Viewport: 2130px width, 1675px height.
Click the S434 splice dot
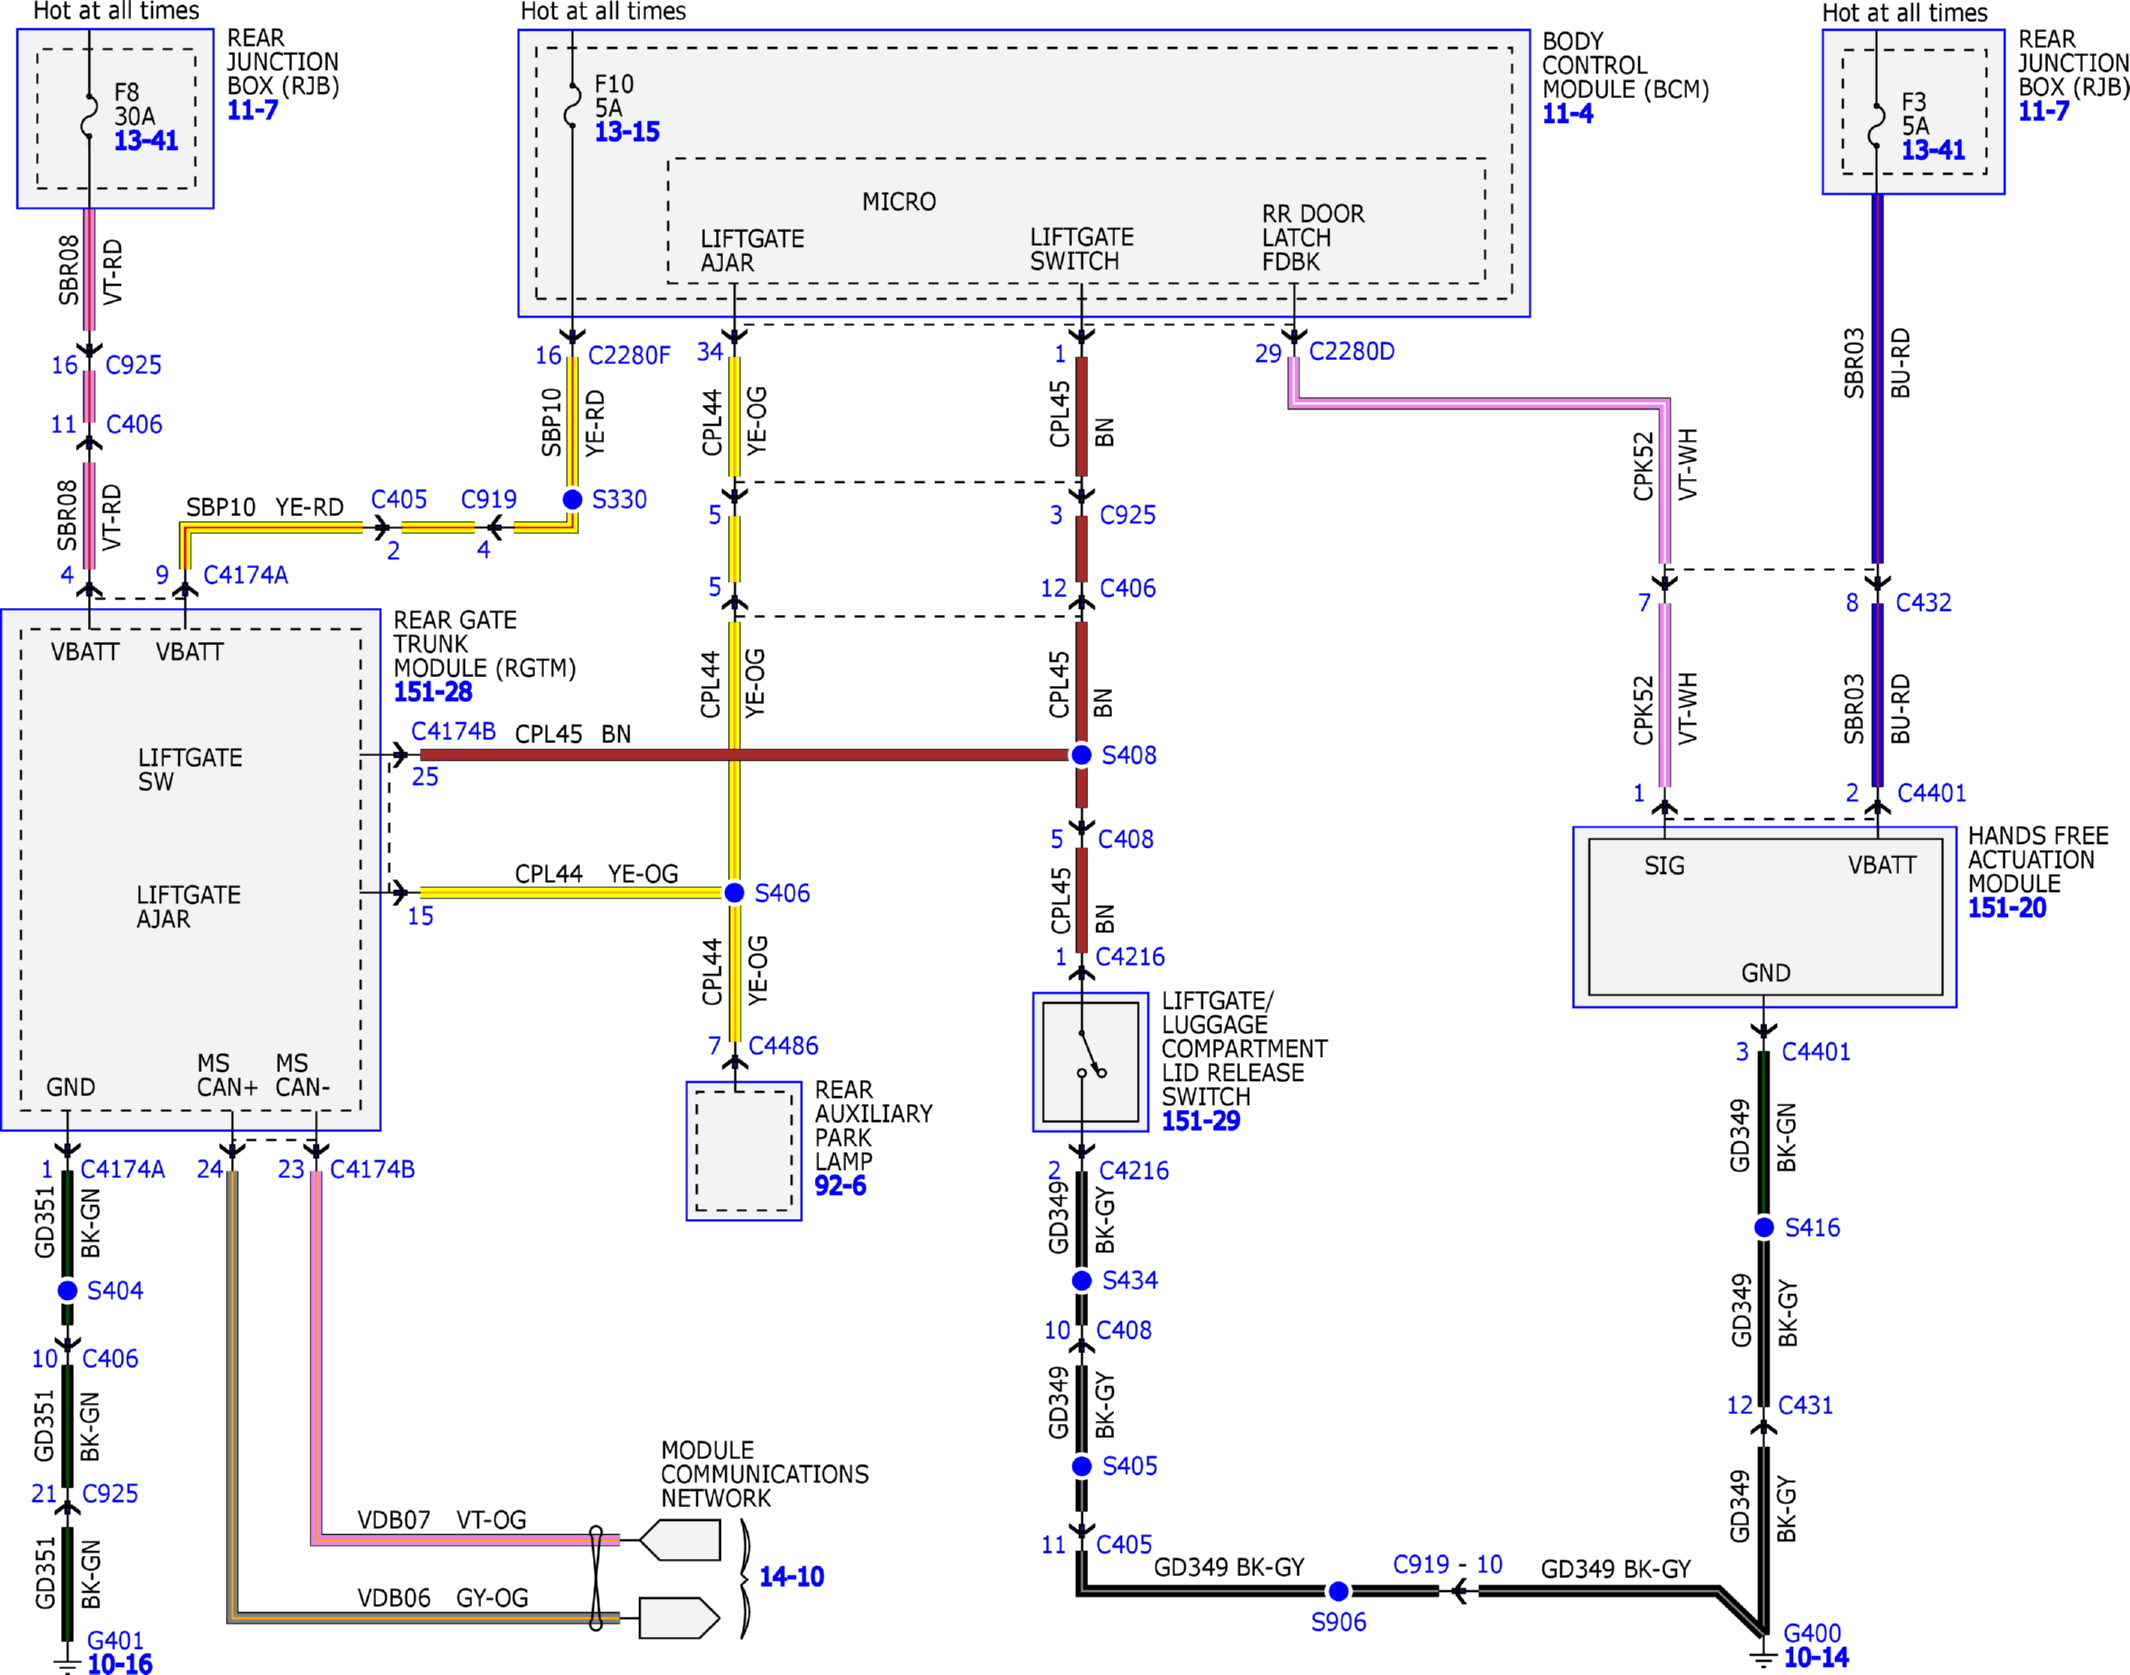pyautogui.click(x=1081, y=1281)
